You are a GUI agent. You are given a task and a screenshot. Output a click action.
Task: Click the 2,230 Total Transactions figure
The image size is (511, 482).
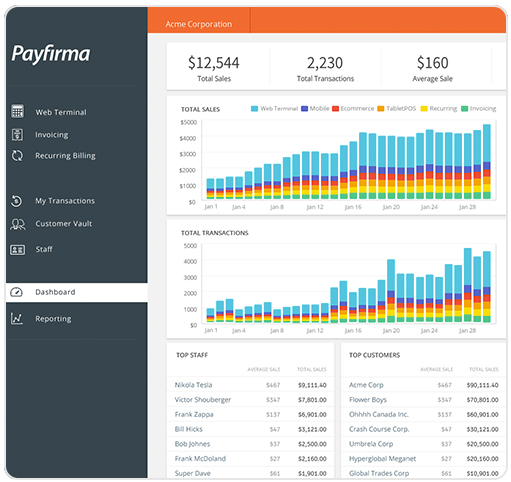pyautogui.click(x=325, y=63)
